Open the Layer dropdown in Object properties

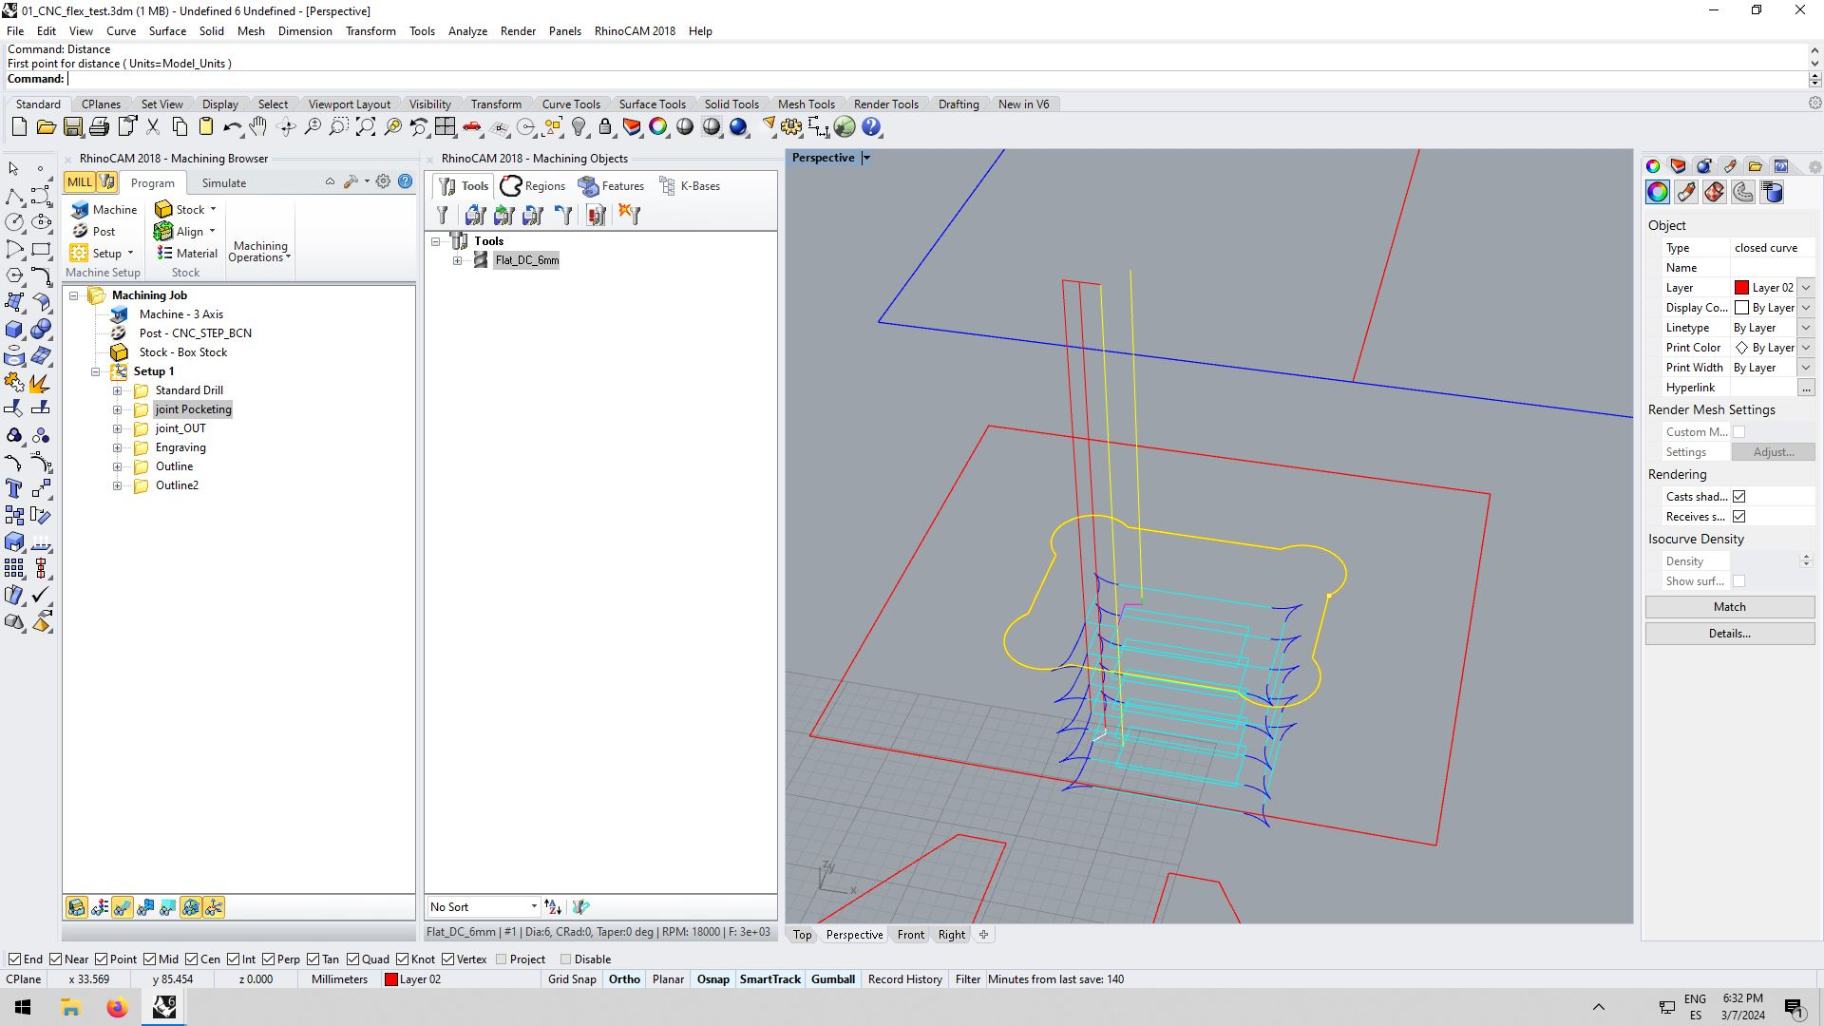coord(1806,288)
